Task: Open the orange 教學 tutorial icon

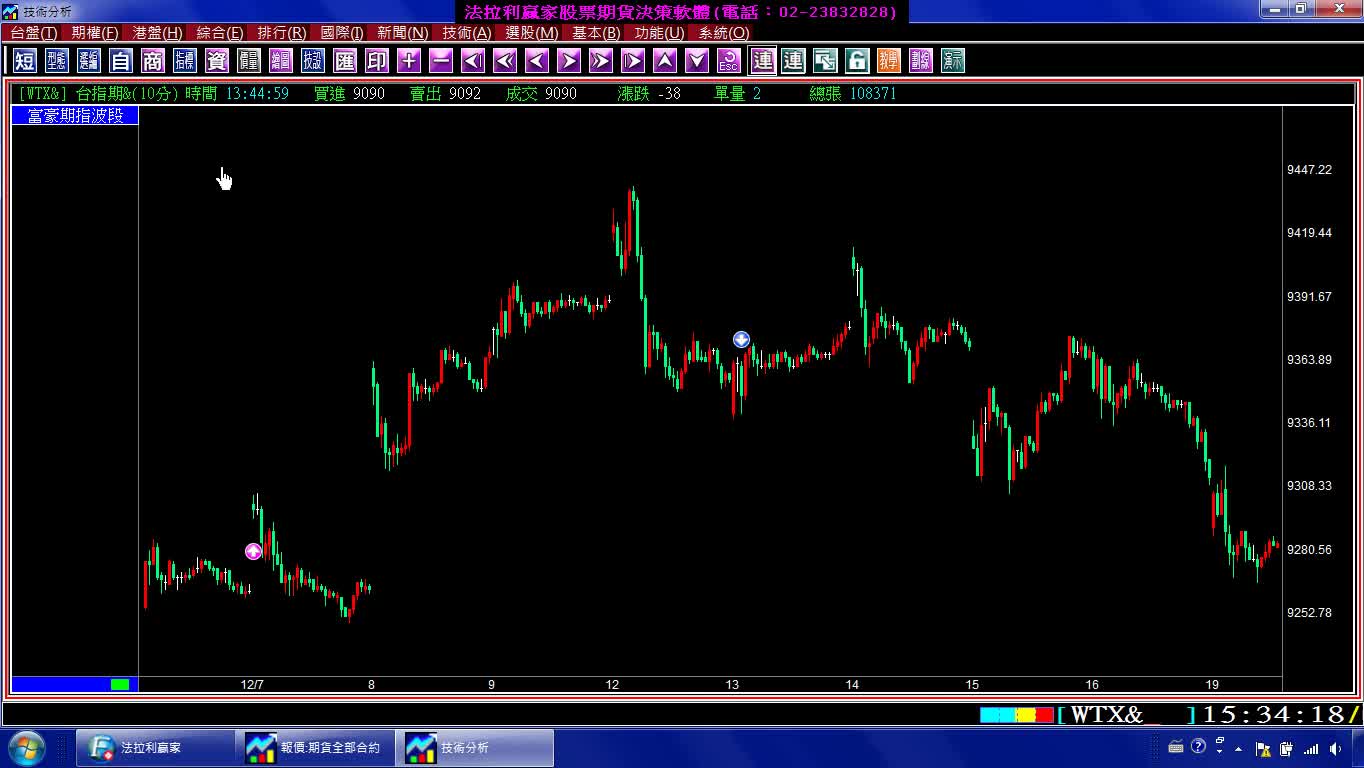Action: 889,61
